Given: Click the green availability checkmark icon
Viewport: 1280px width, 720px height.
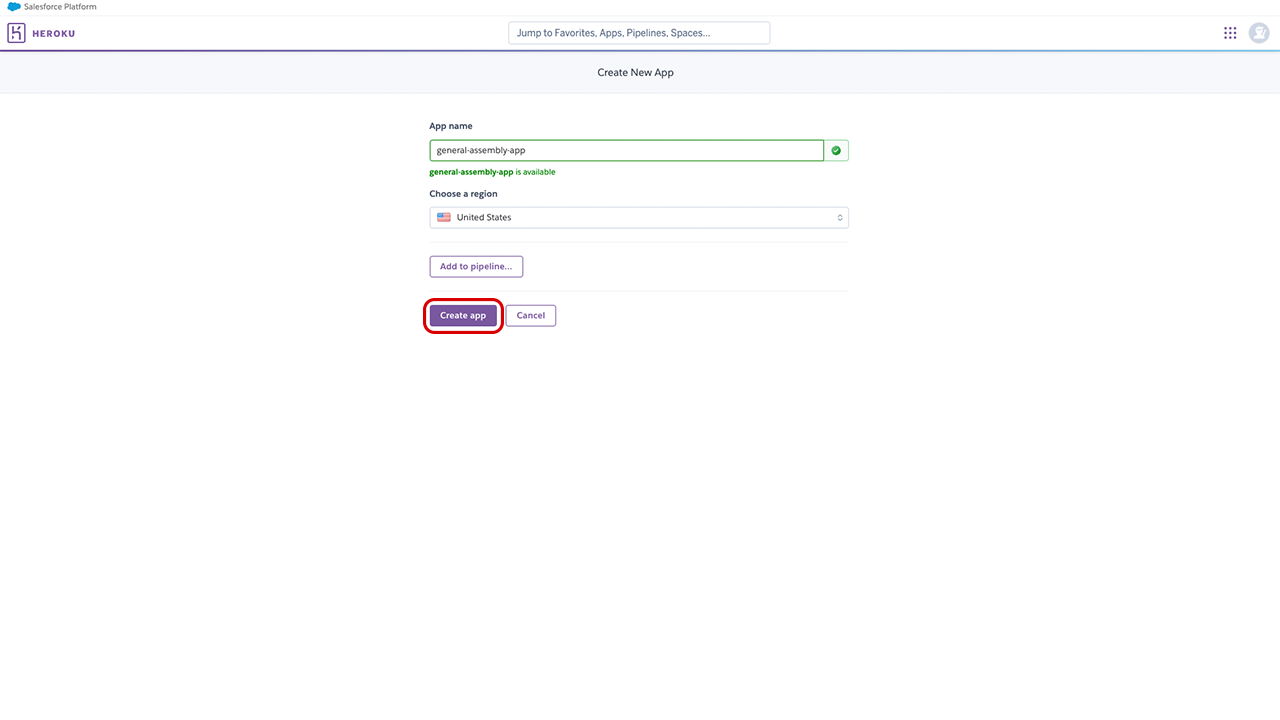Looking at the screenshot, I should click(x=836, y=151).
